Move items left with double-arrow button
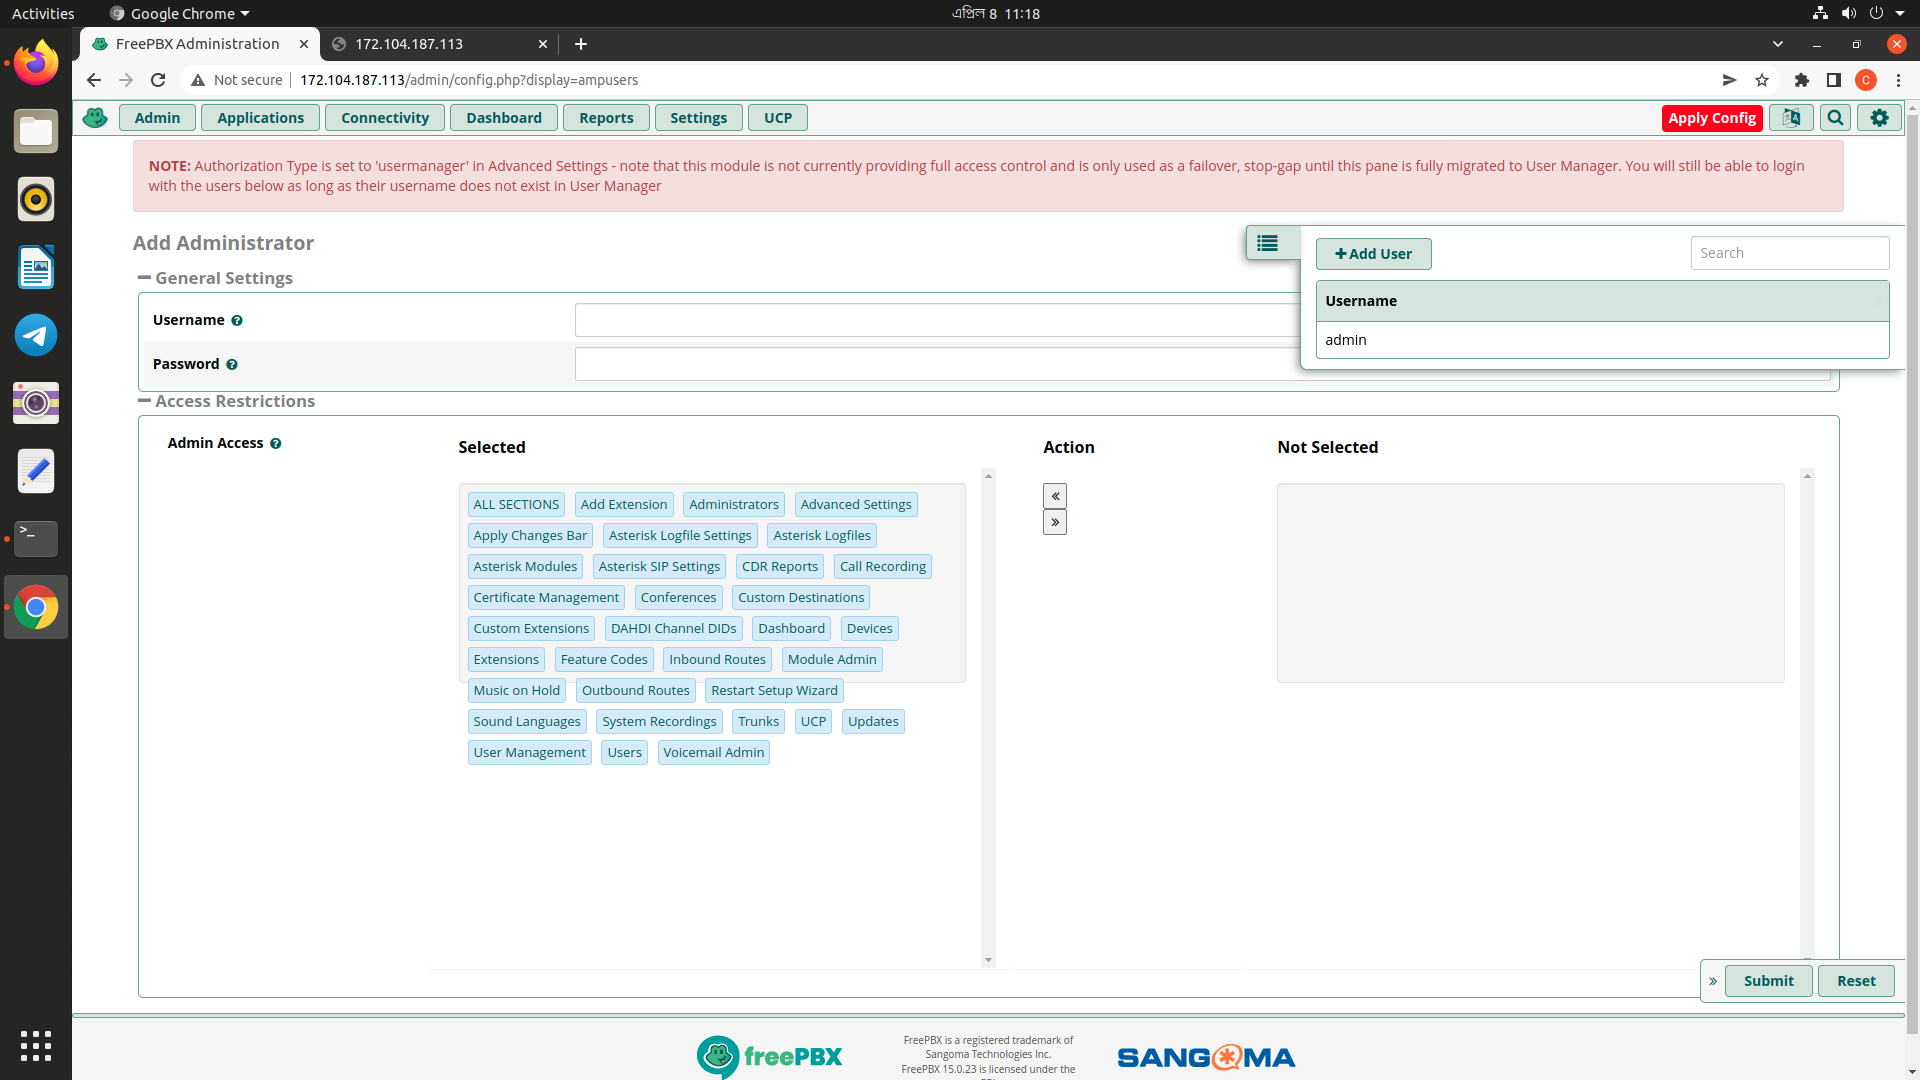The image size is (1920, 1080). point(1055,496)
